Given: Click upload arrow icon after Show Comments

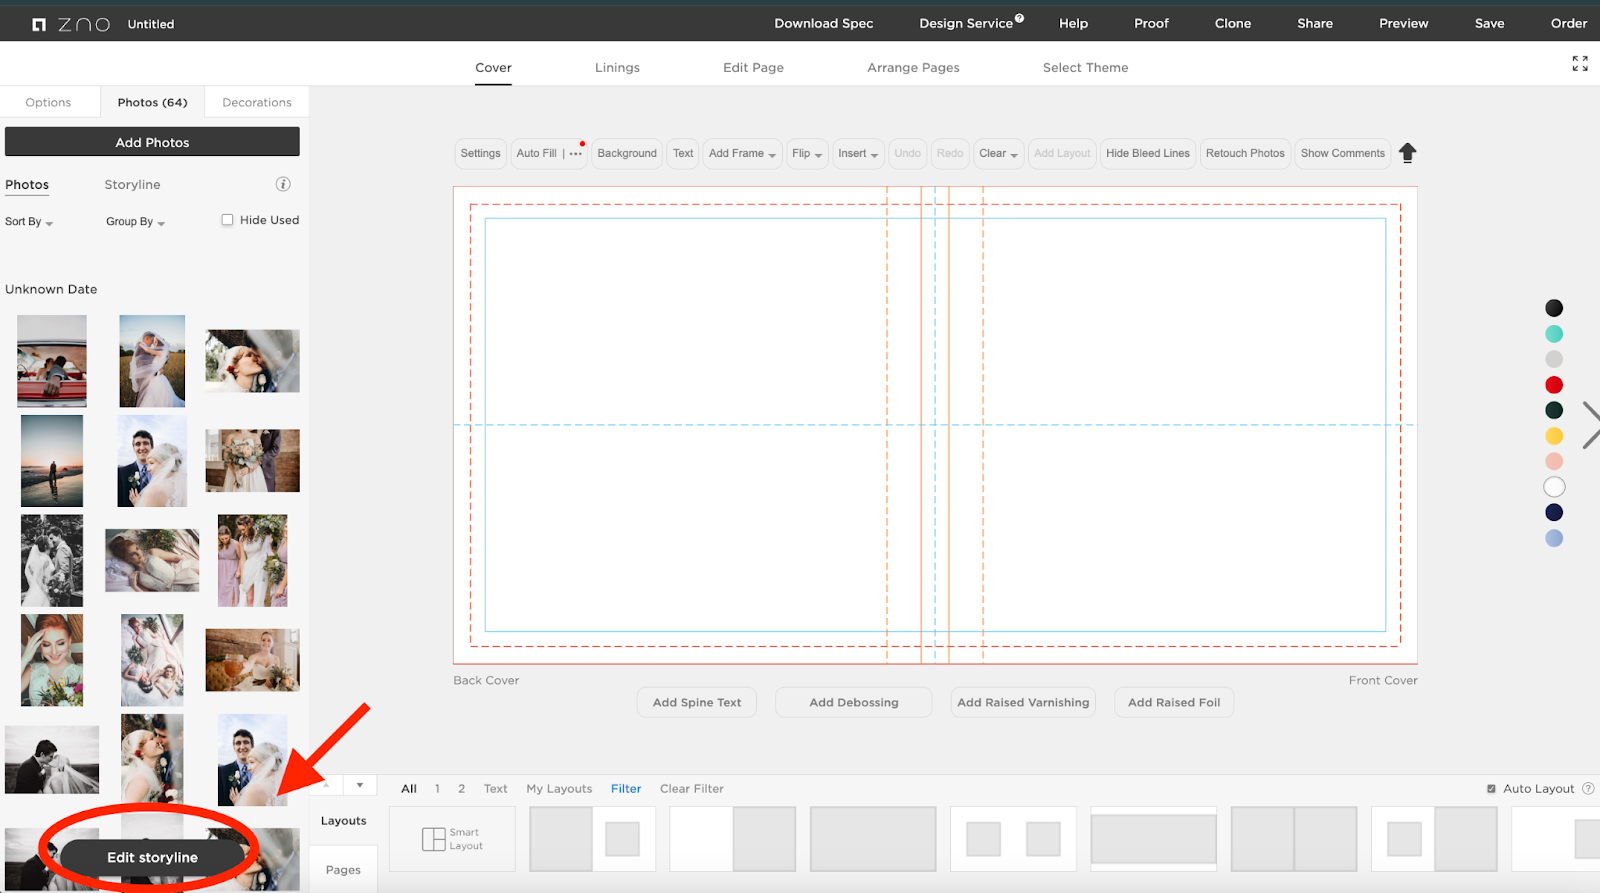Looking at the screenshot, I should click(x=1408, y=153).
